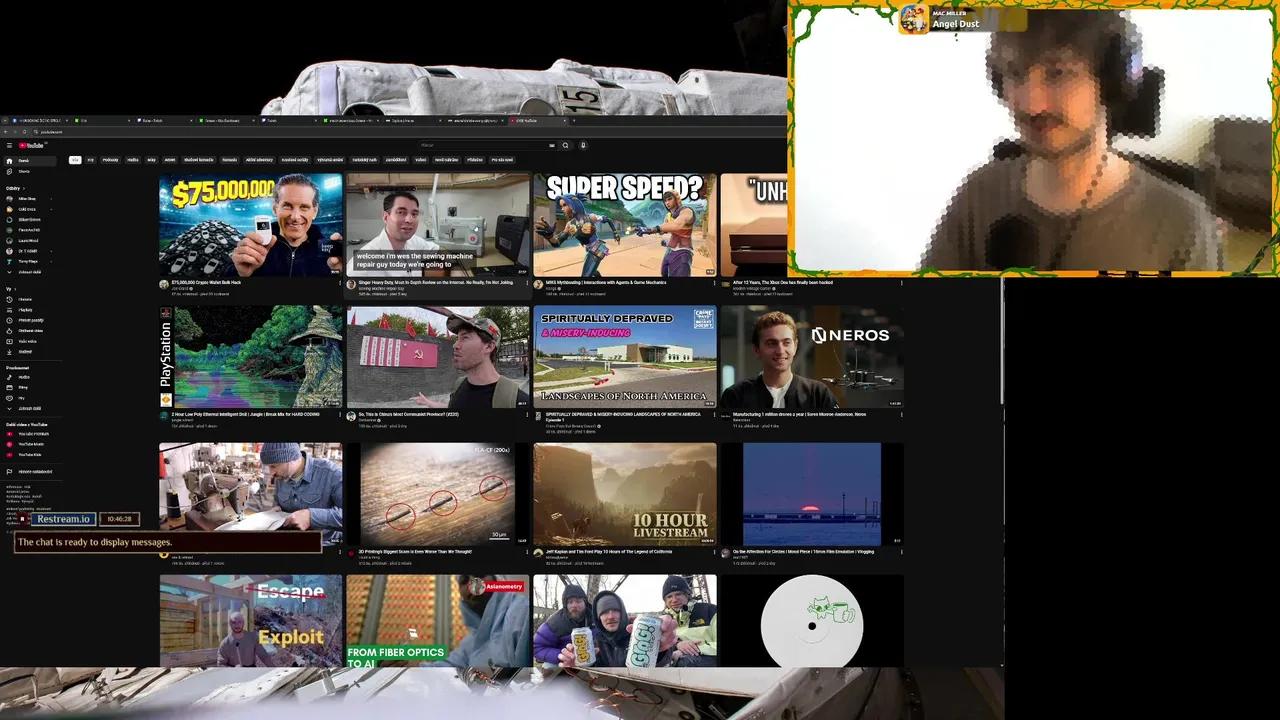Click the on-screen keyboard icon in search box
Image resolution: width=1280 pixels, height=720 pixels.
tap(551, 145)
